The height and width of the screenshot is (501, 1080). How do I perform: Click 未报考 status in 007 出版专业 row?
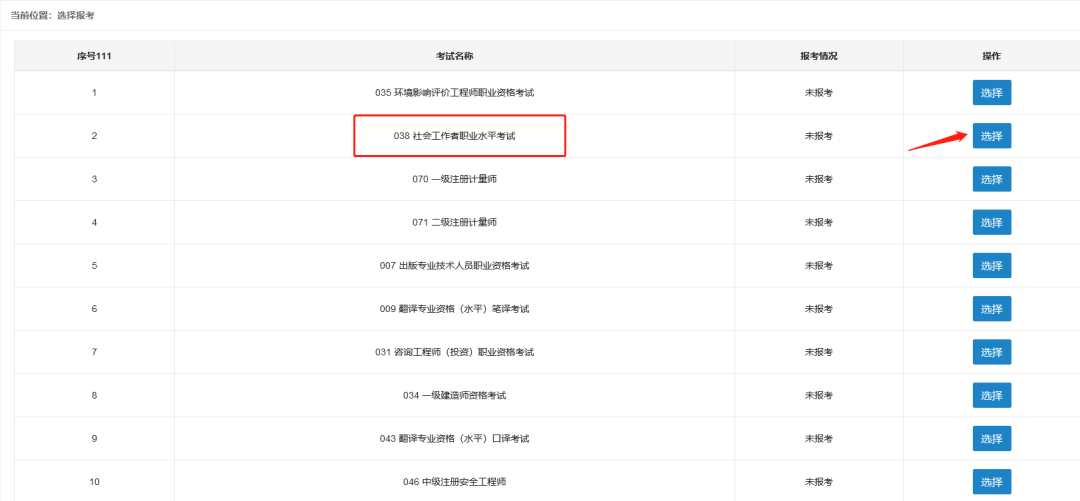819,265
